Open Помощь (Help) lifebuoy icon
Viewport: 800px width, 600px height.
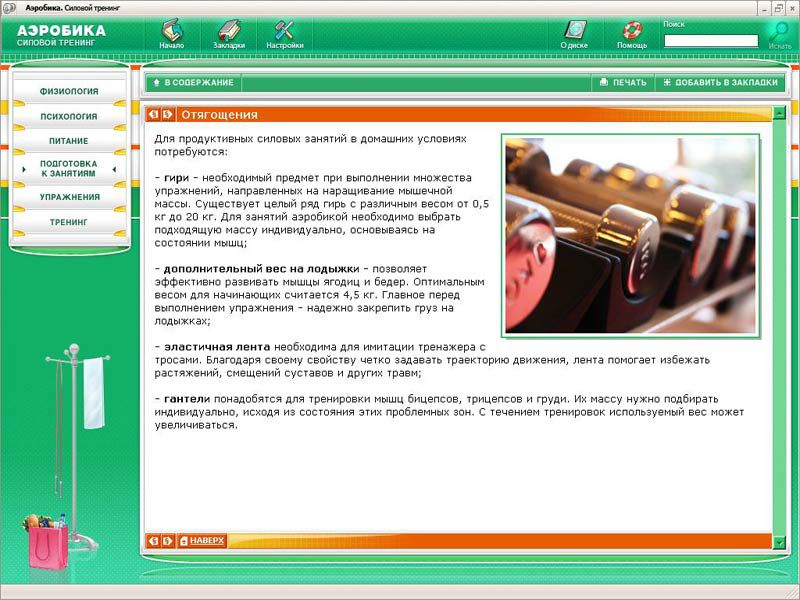[632, 30]
